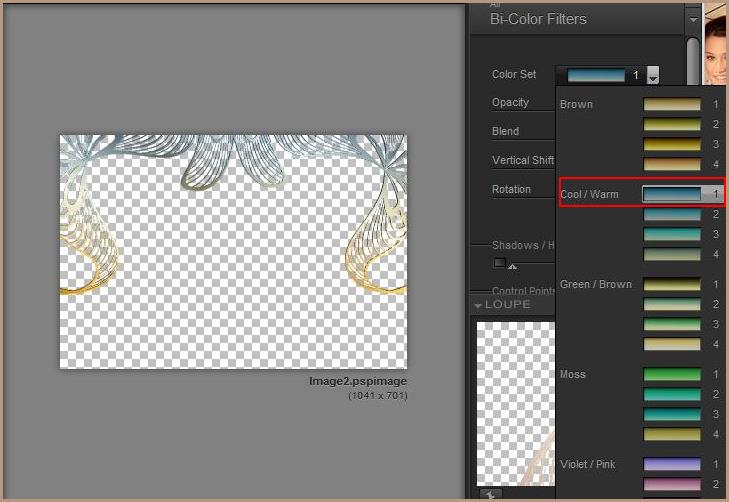729x502 pixels.
Task: Click the pin icon below the loupe preview
Action: pyautogui.click(x=487, y=494)
